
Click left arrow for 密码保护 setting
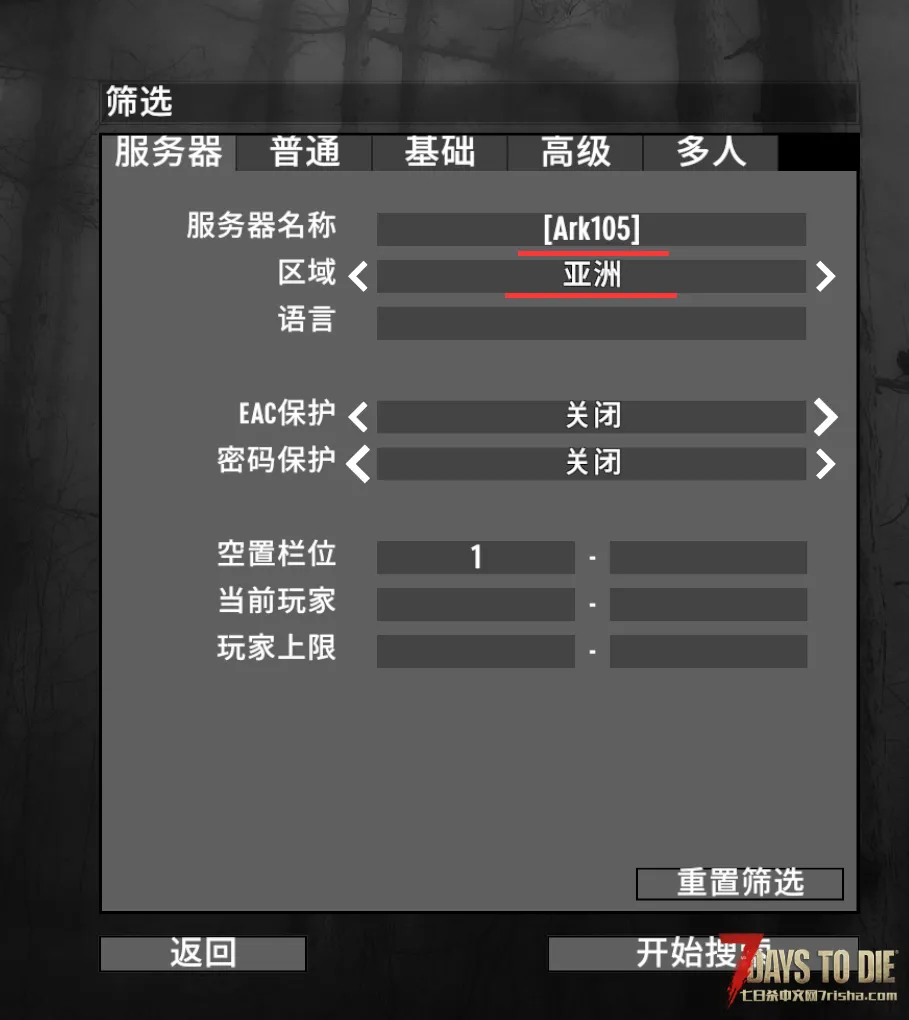click(x=359, y=464)
